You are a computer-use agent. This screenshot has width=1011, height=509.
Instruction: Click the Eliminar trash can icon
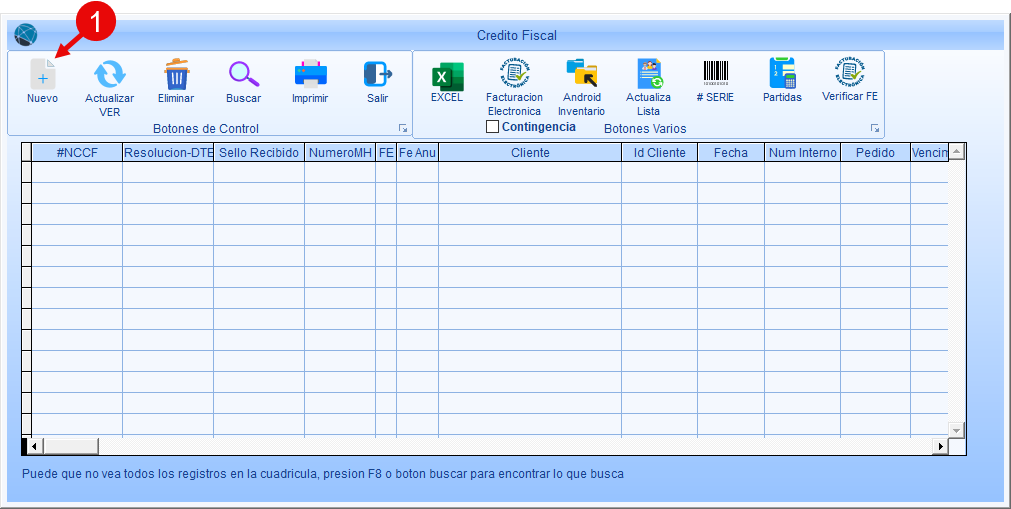tap(176, 75)
